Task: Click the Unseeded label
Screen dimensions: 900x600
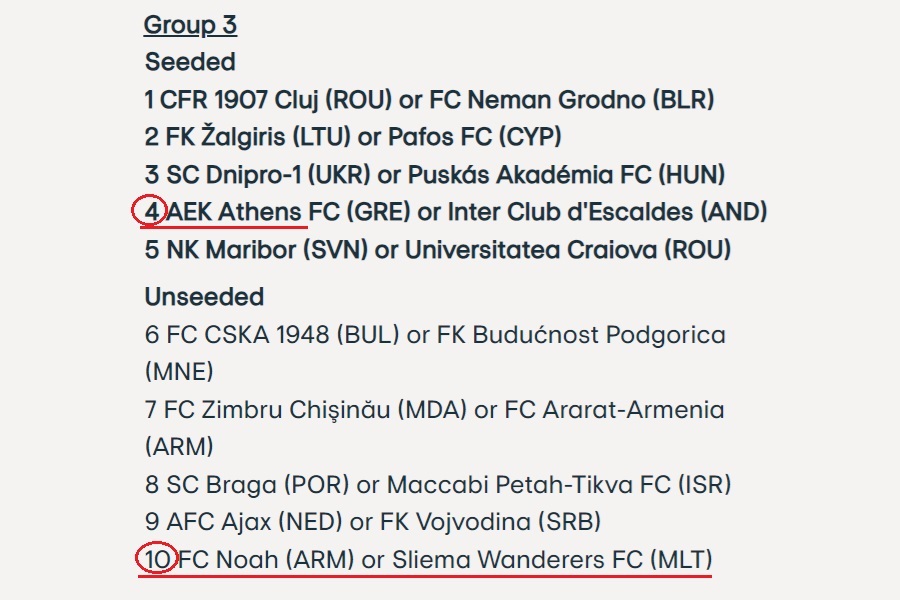Action: (x=204, y=297)
